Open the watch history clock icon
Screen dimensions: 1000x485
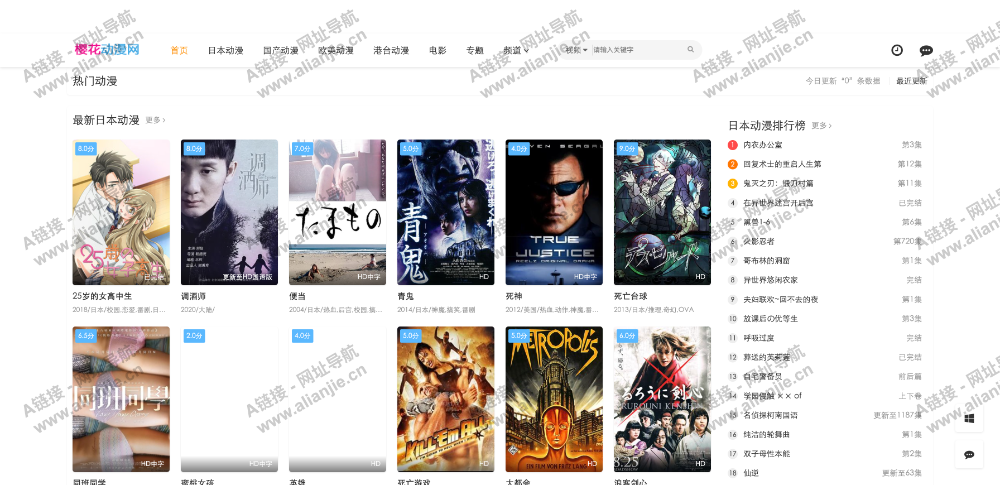click(897, 50)
